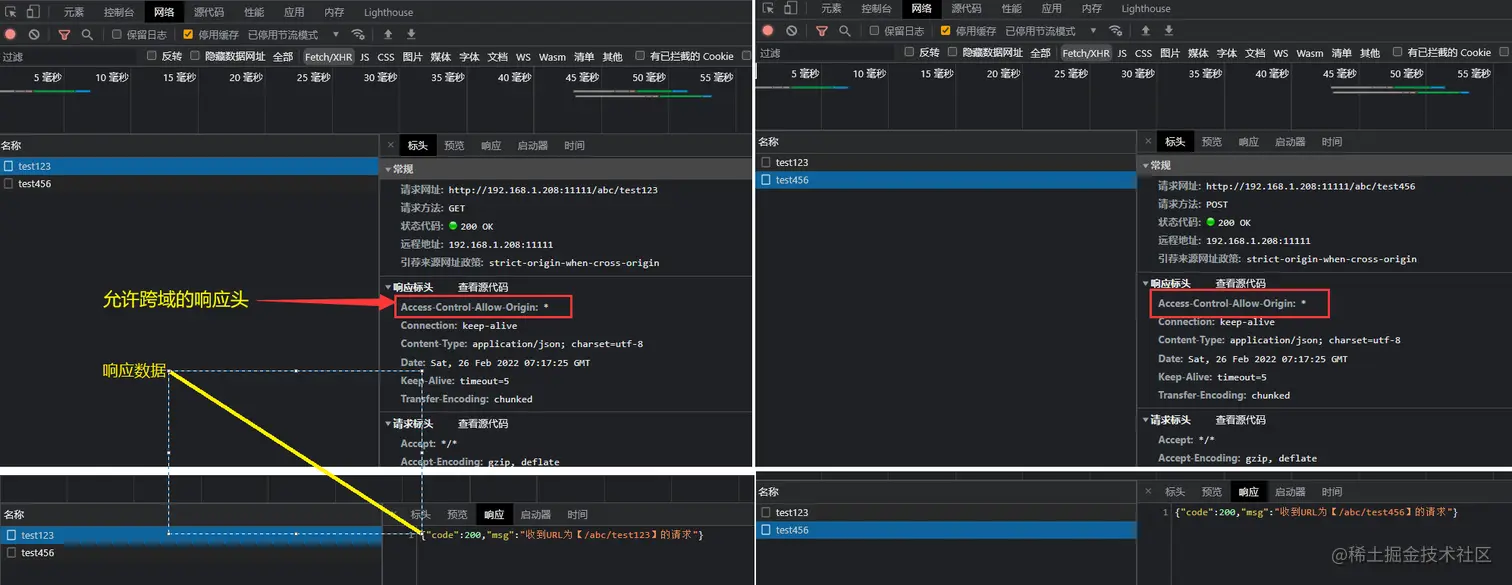This screenshot has height=585, width=1512.
Task: Select the WS type filter, upper-left DevTools
Action: click(x=523, y=57)
